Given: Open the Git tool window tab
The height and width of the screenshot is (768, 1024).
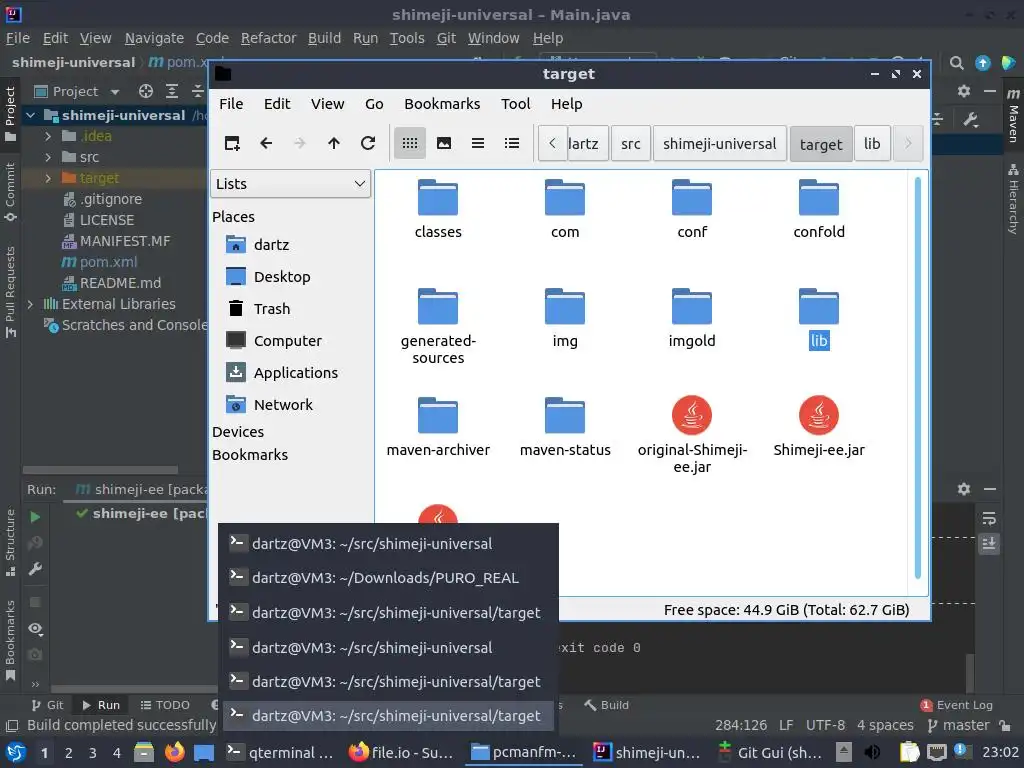Looking at the screenshot, I should click(x=47, y=705).
